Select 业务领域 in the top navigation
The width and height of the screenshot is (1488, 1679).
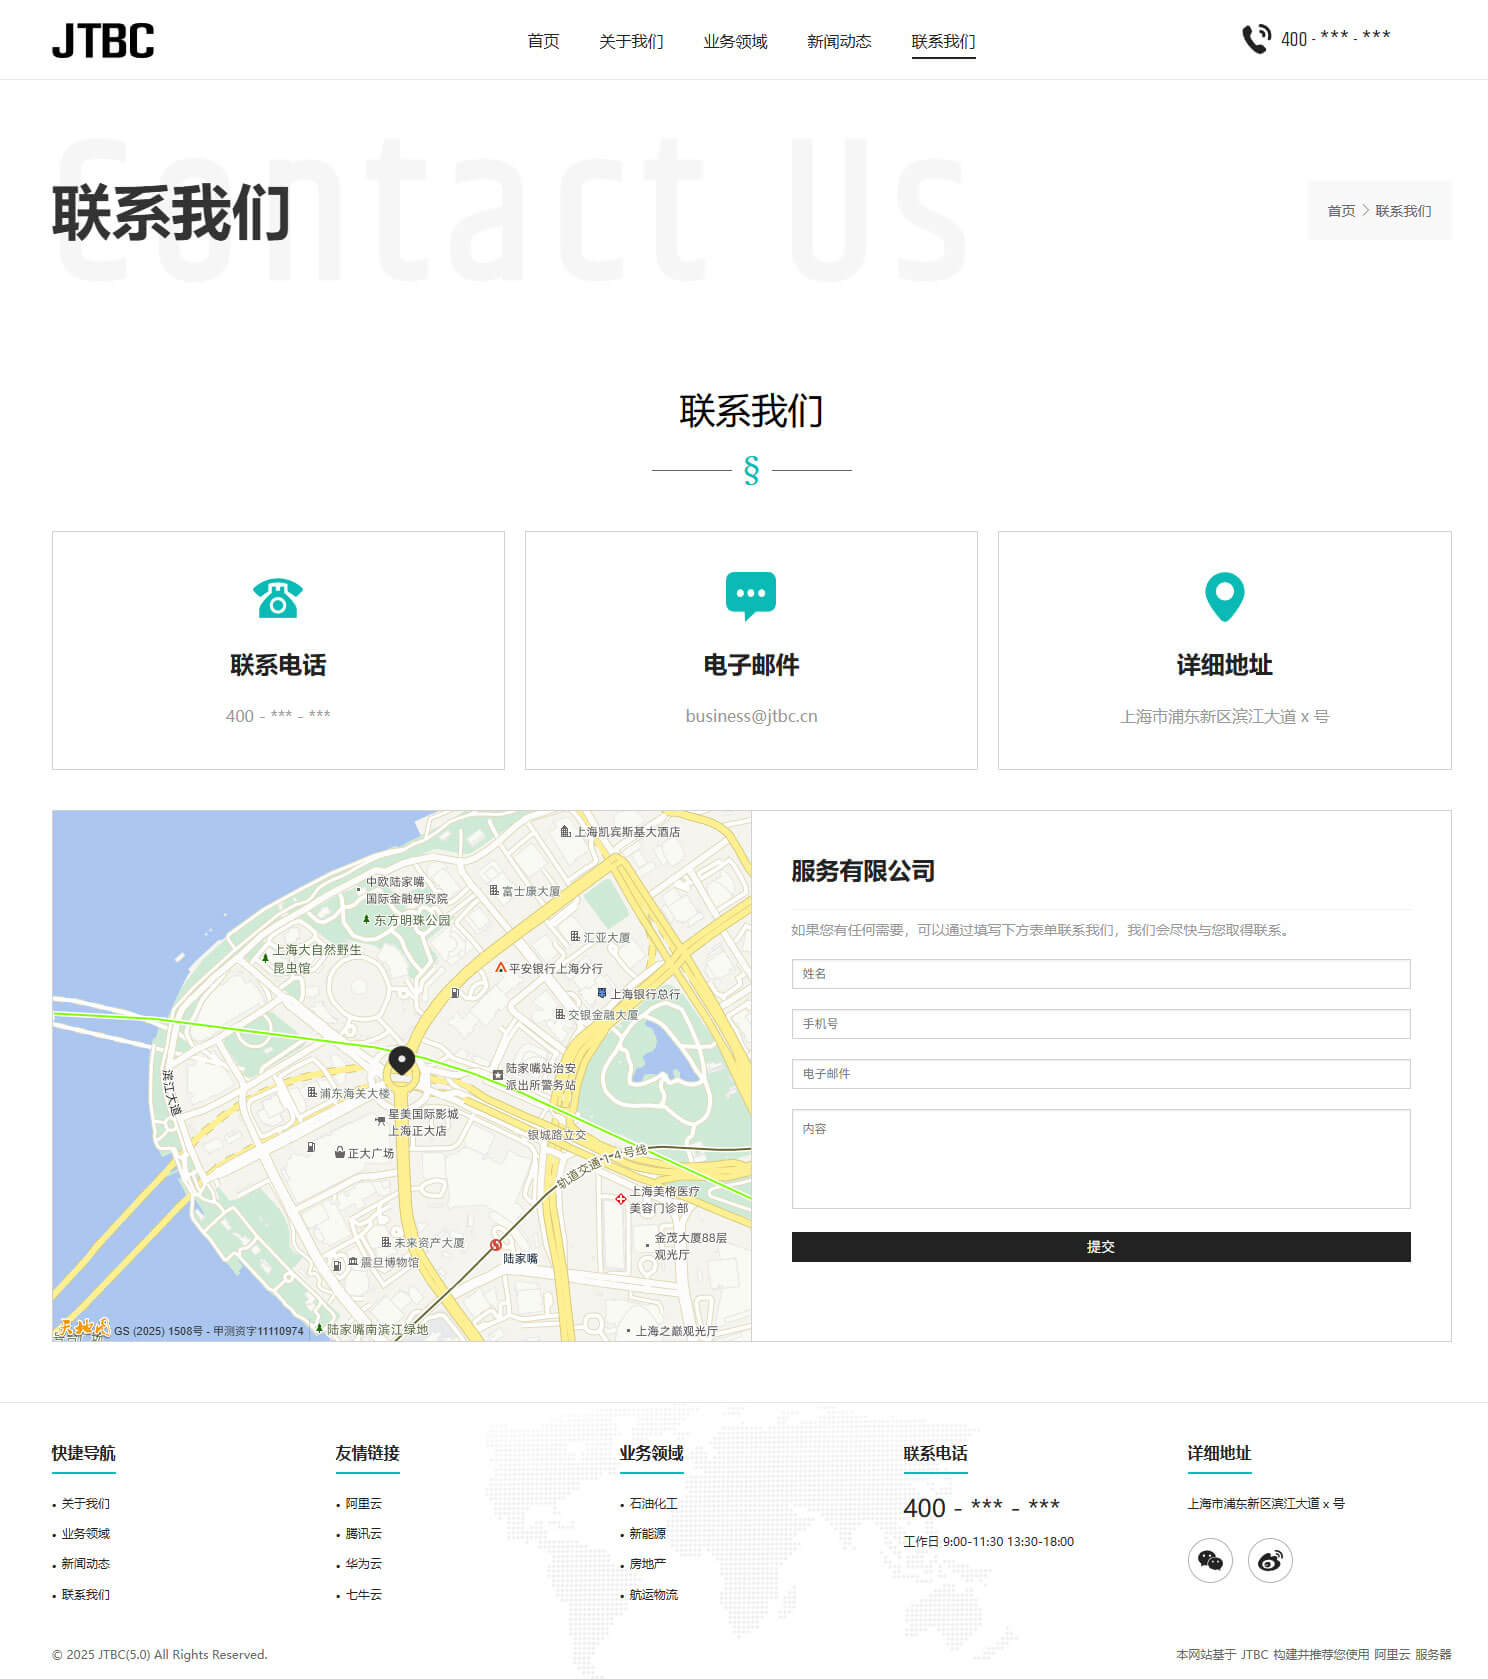click(x=735, y=41)
